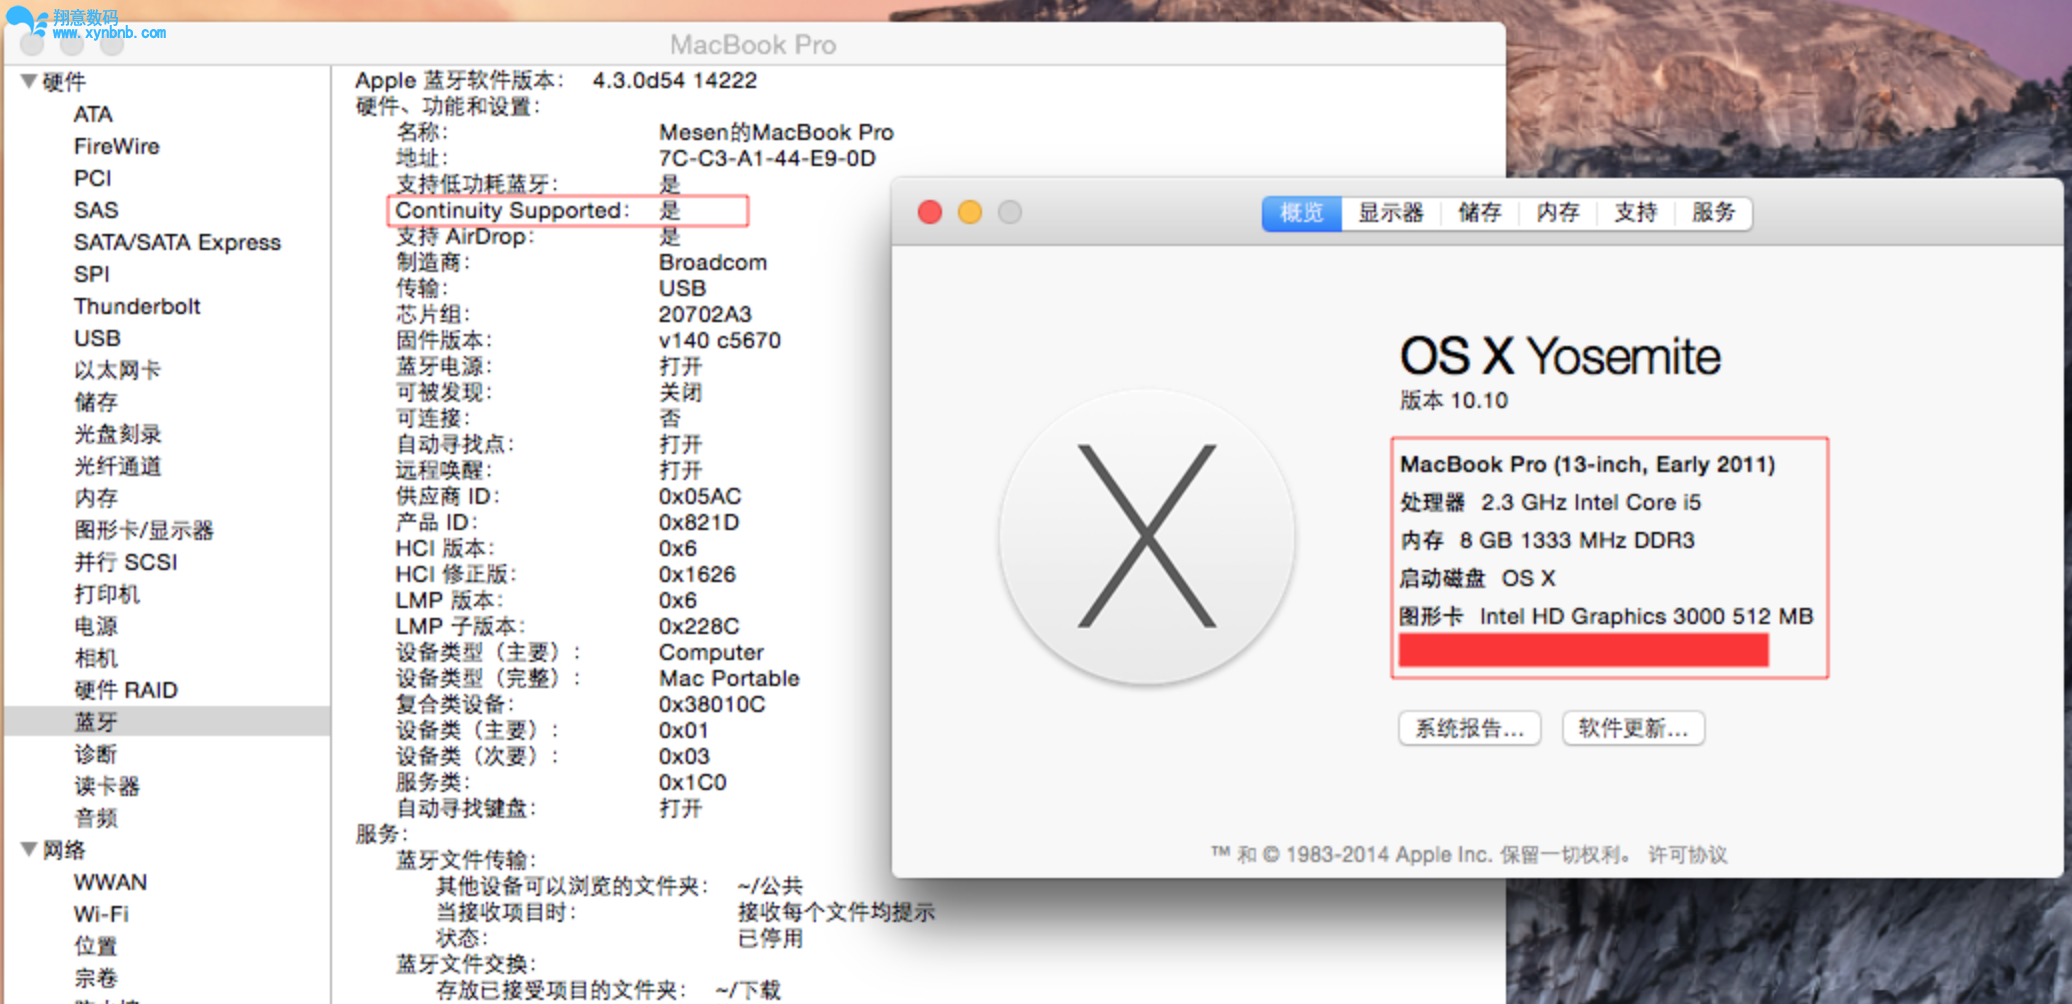Select USB in the hardware list
2072x1004 pixels.
coord(97,338)
